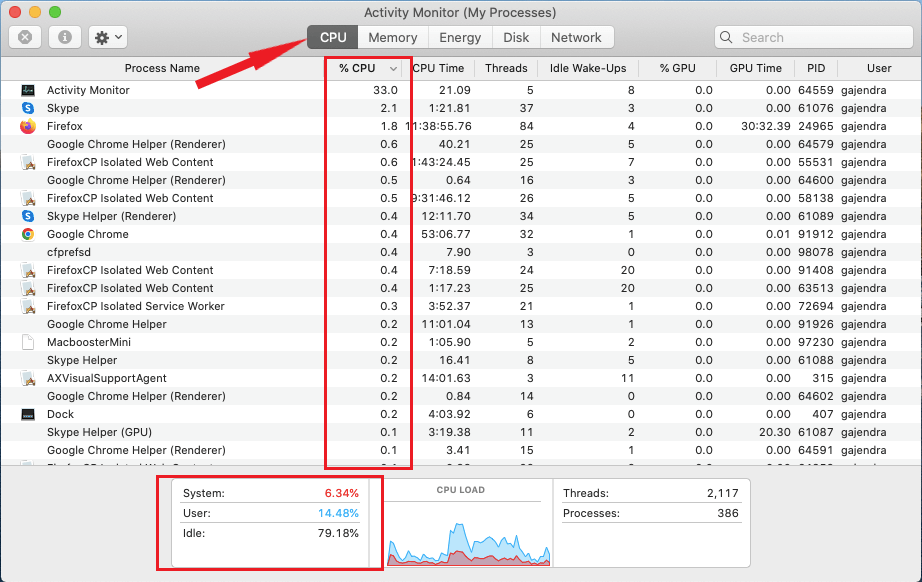922x582 pixels.
Task: Click the Skype Helper (Renderer) icon
Action: tap(28, 216)
